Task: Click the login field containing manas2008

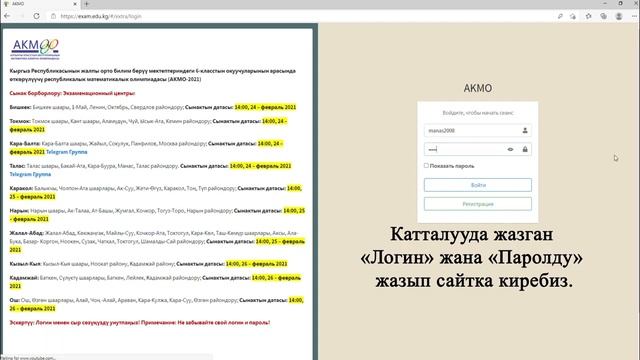Action: tap(478, 131)
